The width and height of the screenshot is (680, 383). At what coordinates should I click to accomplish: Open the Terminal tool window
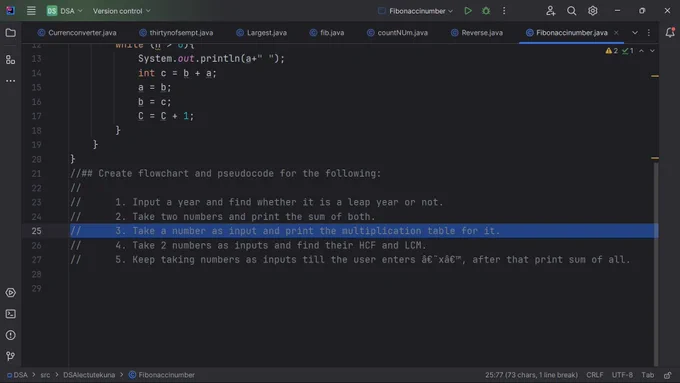click(x=10, y=314)
